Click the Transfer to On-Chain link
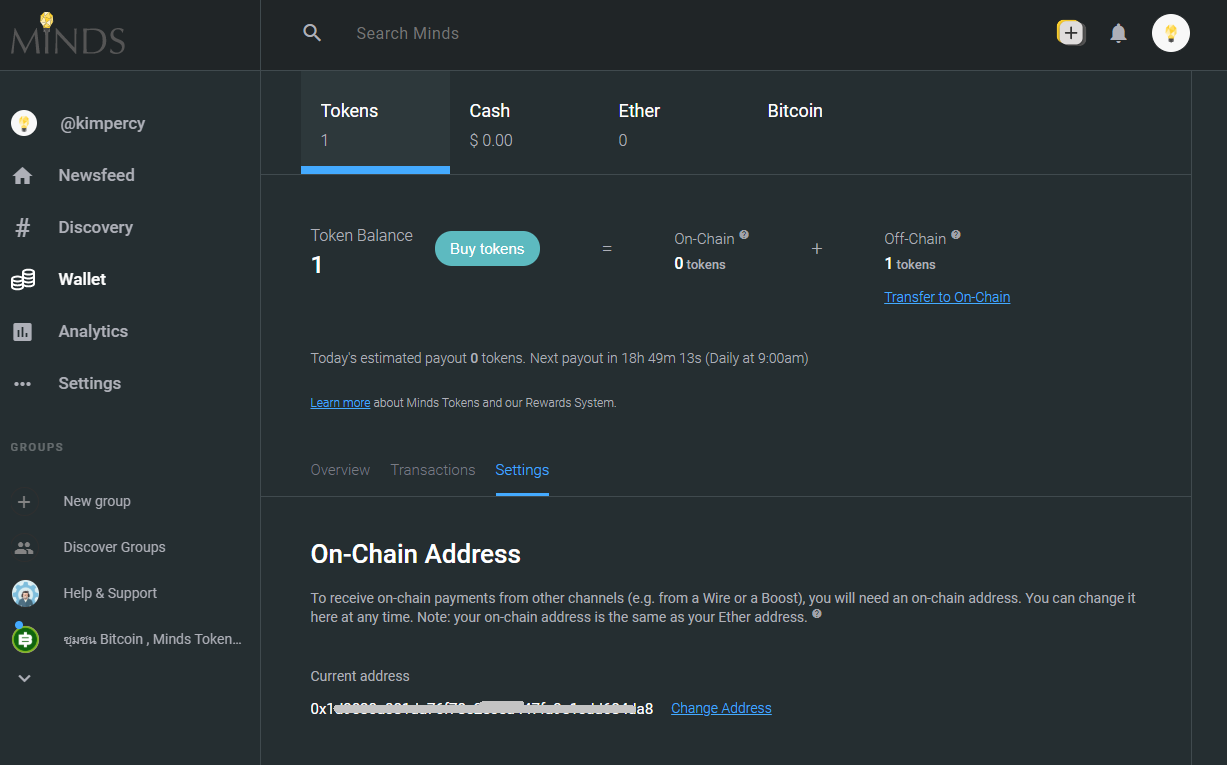Image resolution: width=1227 pixels, height=765 pixels. tap(946, 297)
